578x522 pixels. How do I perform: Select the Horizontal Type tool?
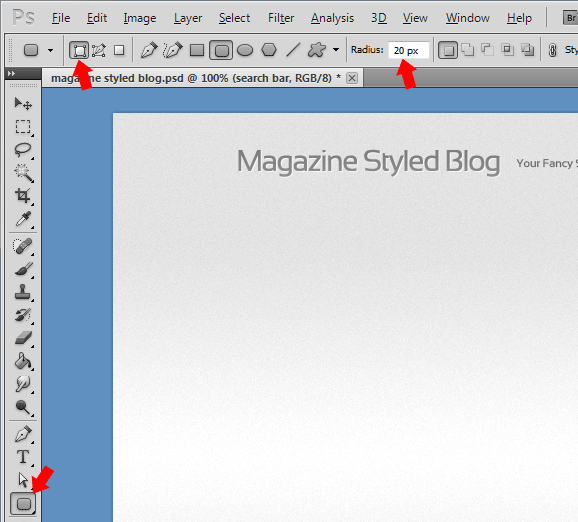pyautogui.click(x=23, y=457)
